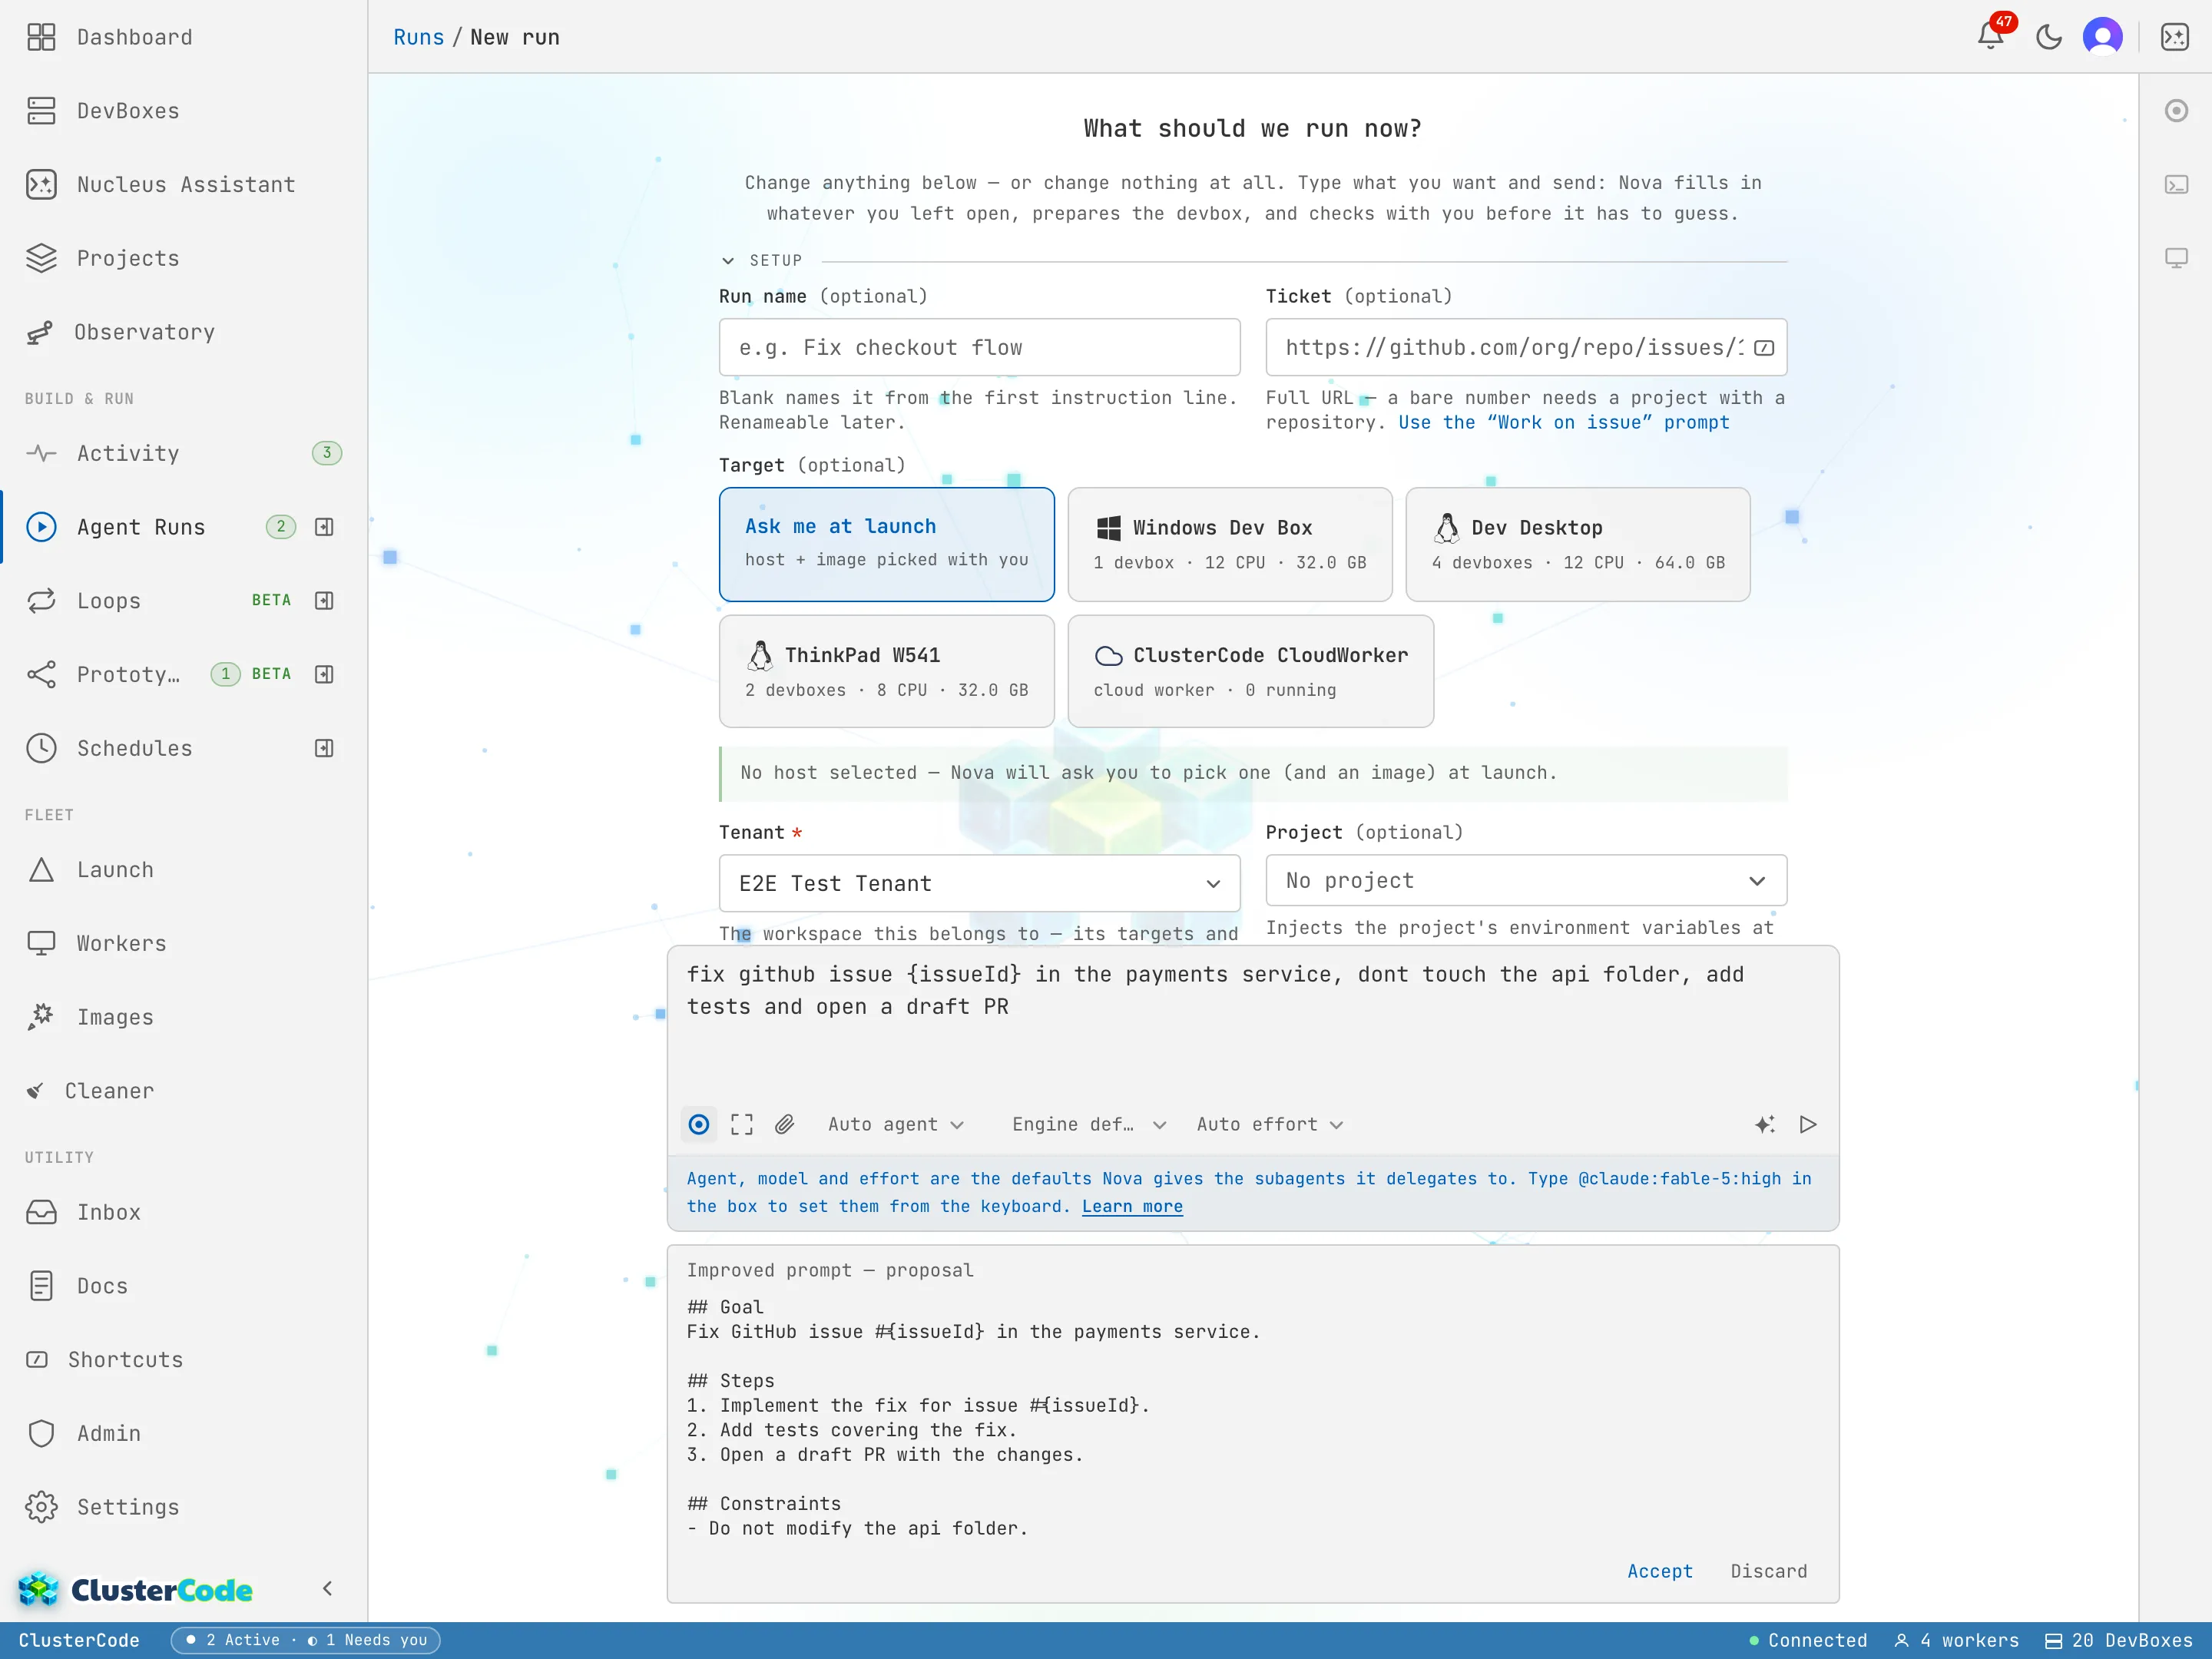The width and height of the screenshot is (2212, 1659).
Task: Open Nucleus Assistant
Action: (184, 185)
